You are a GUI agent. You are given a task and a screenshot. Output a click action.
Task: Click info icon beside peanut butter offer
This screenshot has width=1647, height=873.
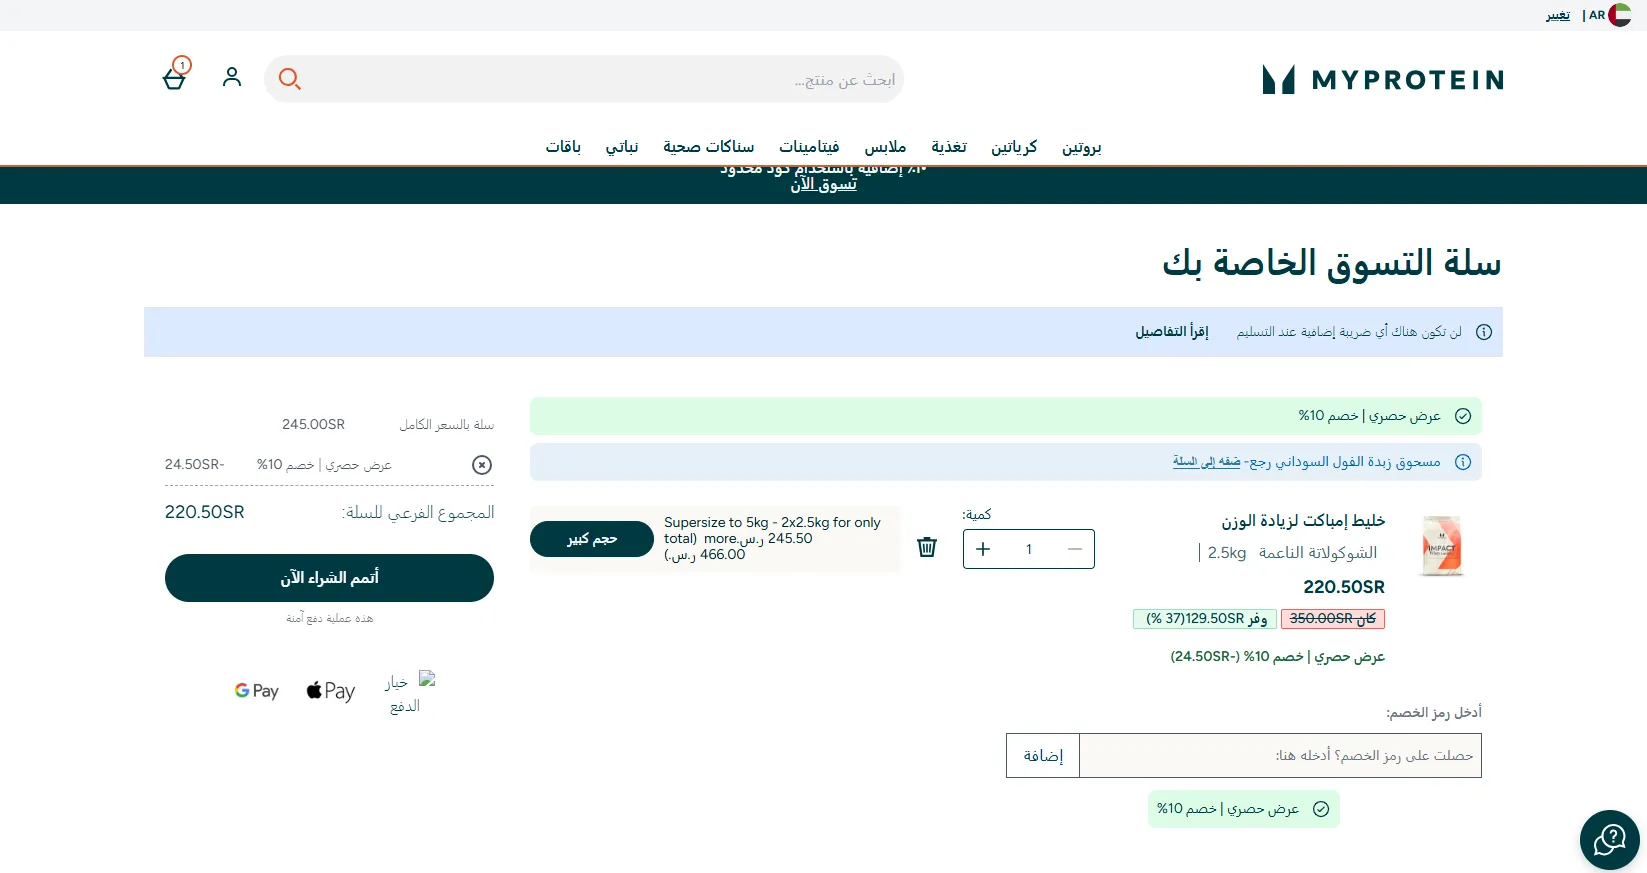pos(1463,462)
